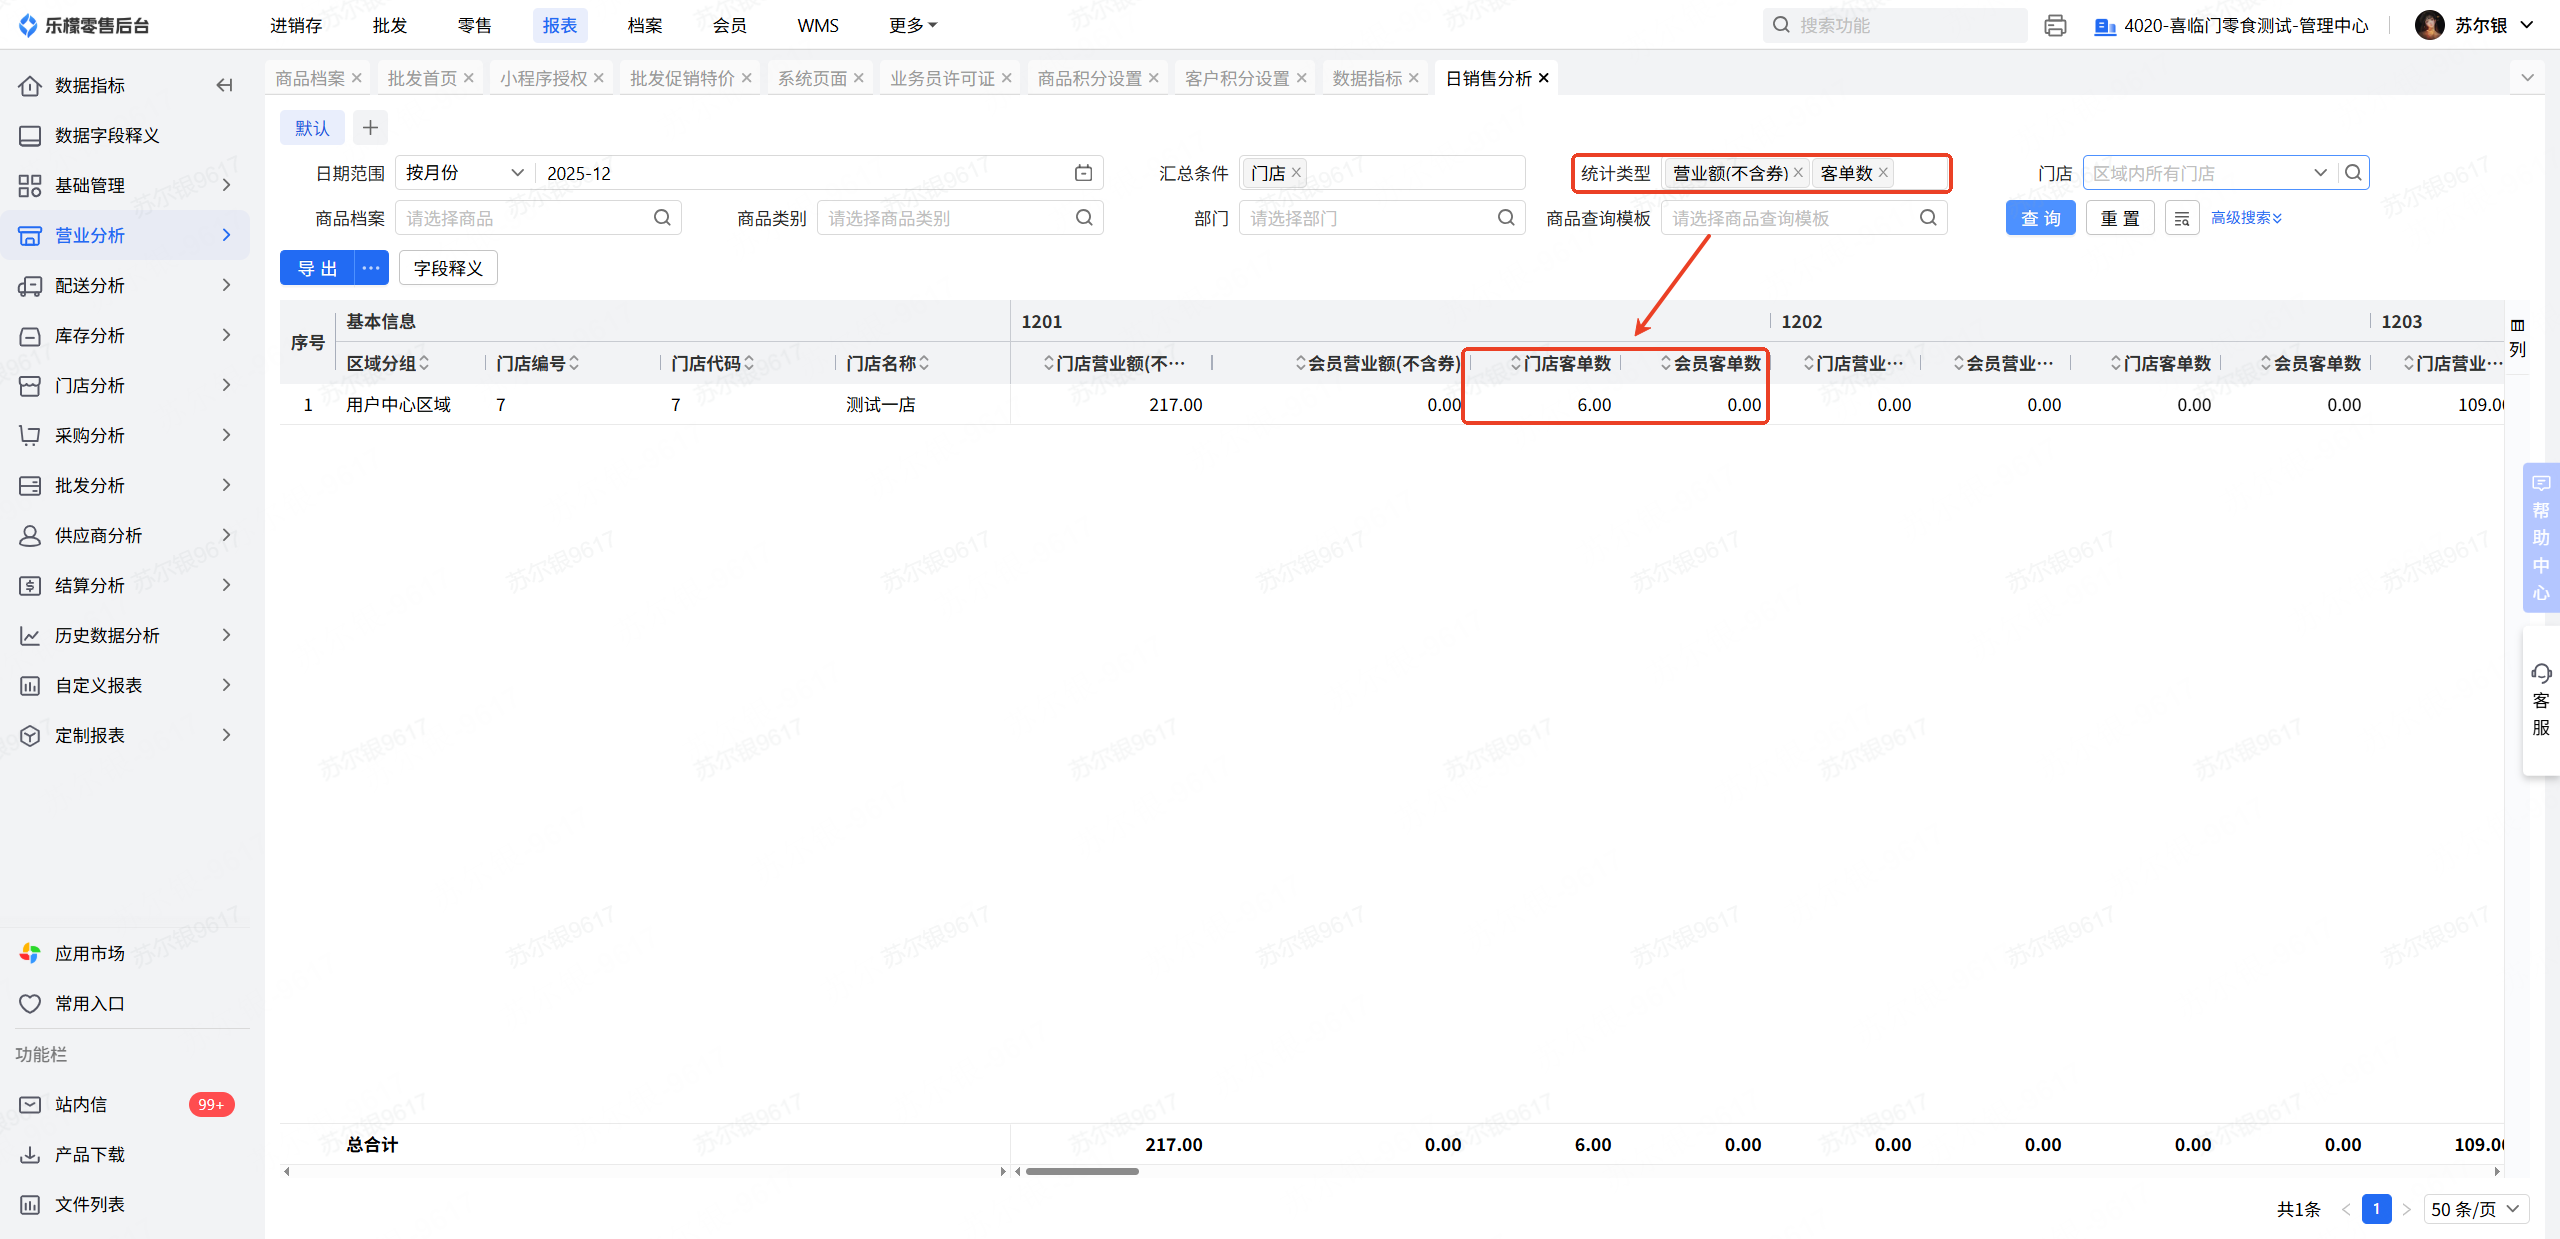The width and height of the screenshot is (2560, 1239).
Task: Click search icon in 商品档案 field
Action: 662,218
